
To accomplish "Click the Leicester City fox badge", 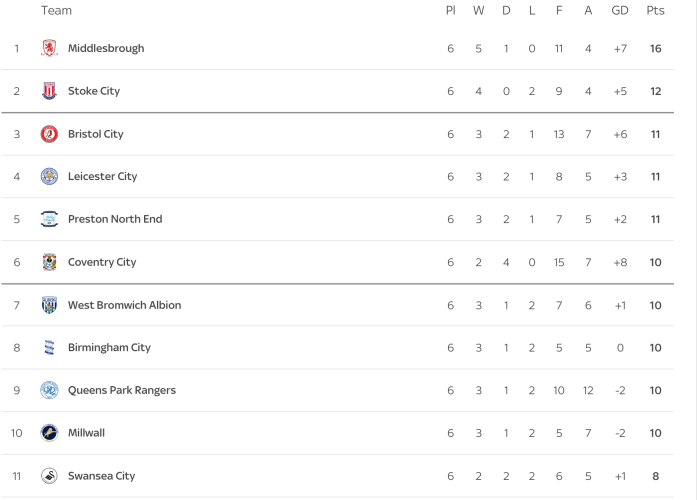I will click(x=49, y=177).
